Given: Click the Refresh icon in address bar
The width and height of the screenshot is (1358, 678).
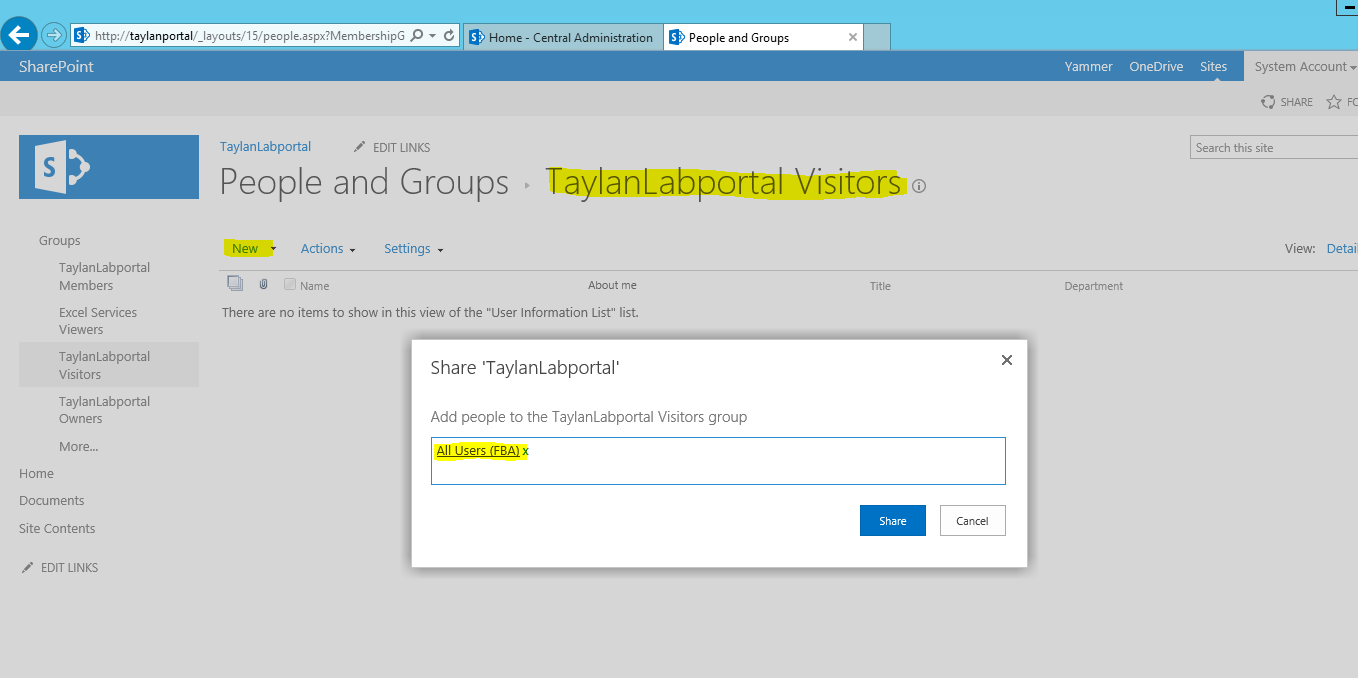Looking at the screenshot, I should click(x=449, y=36).
